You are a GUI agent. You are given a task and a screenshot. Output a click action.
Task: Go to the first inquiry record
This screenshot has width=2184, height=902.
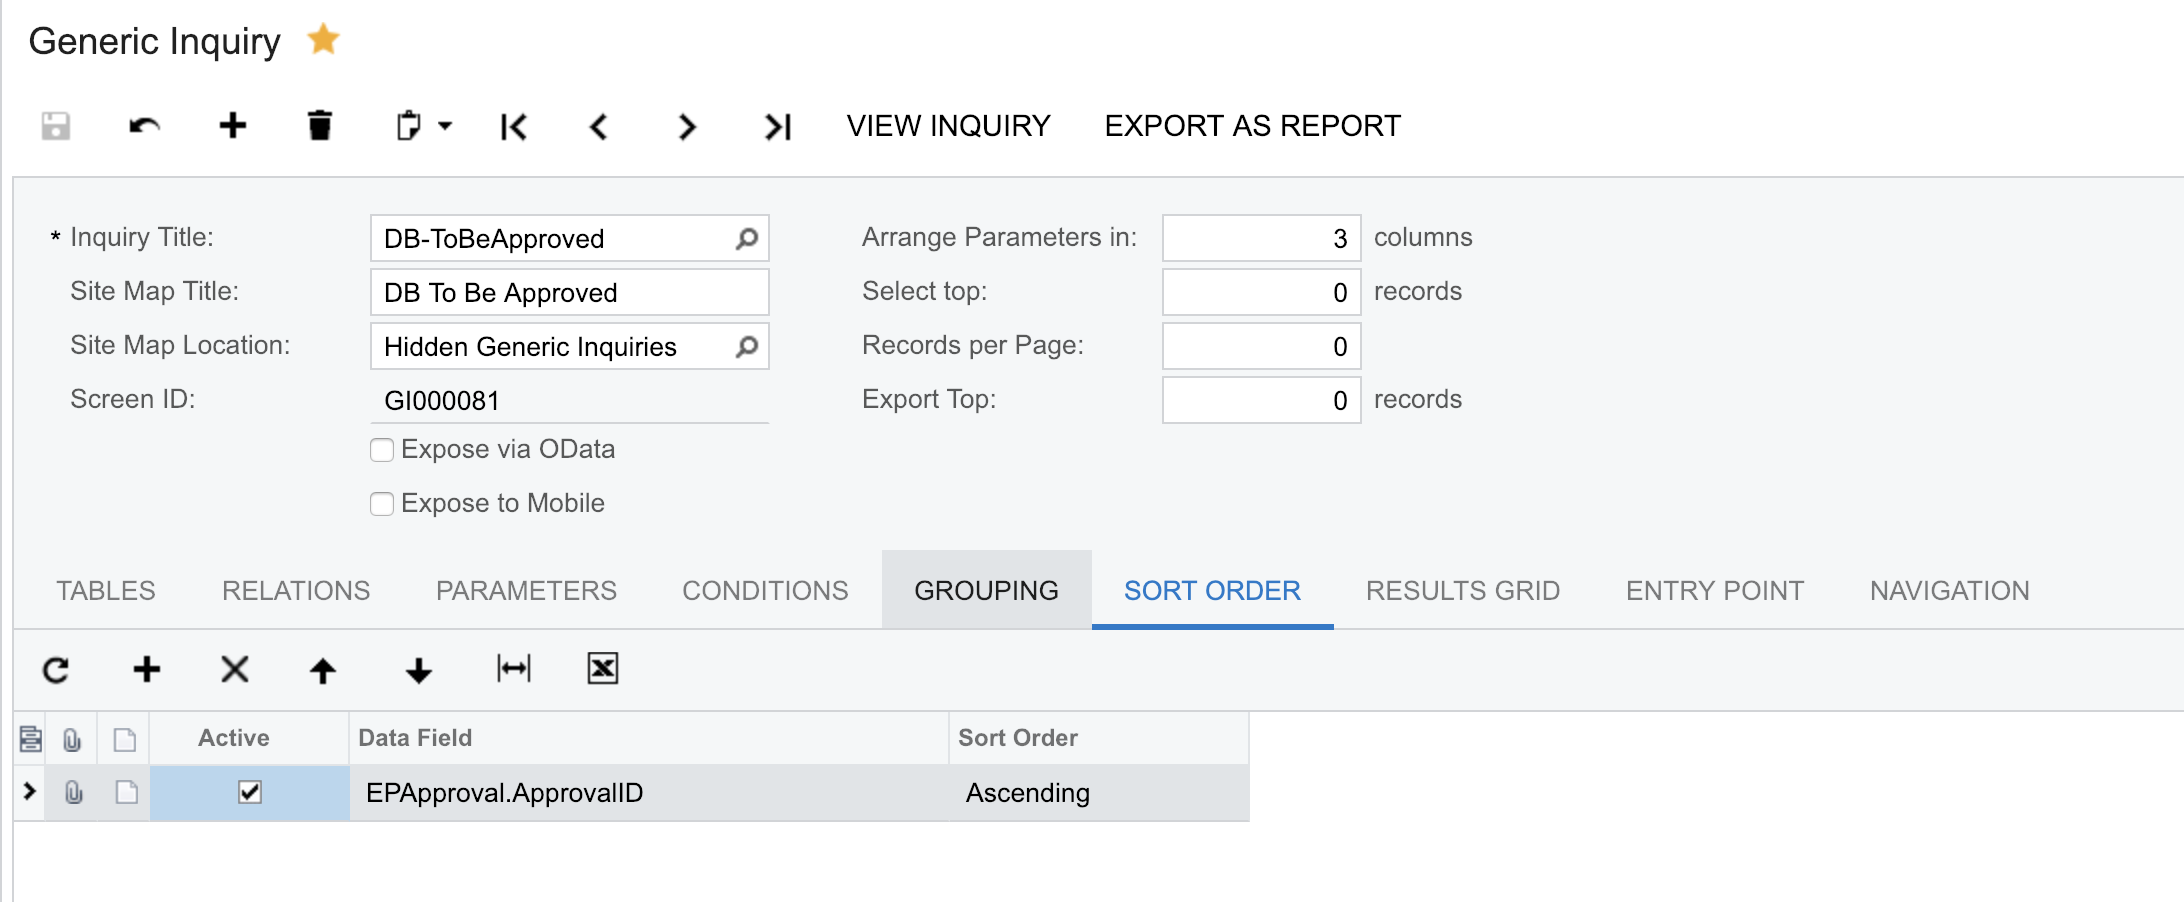tap(513, 127)
